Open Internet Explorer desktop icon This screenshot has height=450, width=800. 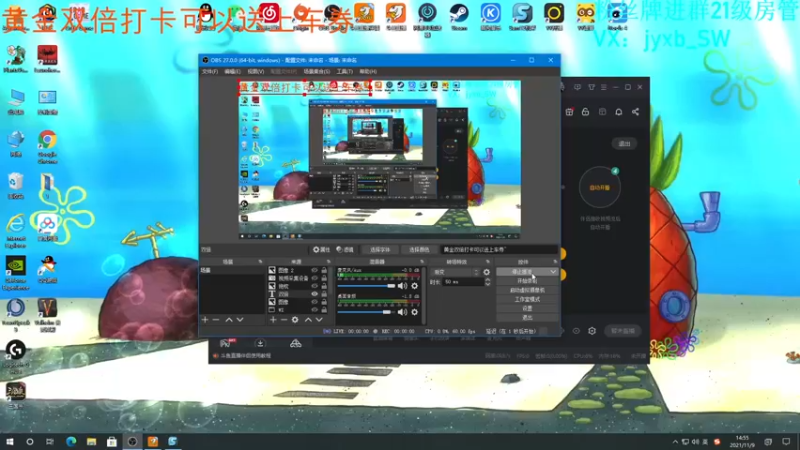pos(16,231)
